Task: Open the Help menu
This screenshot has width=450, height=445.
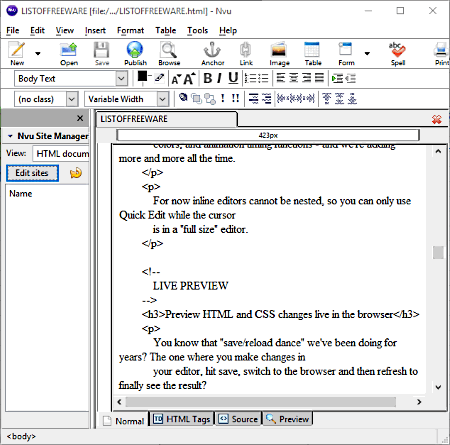Action: coord(228,30)
